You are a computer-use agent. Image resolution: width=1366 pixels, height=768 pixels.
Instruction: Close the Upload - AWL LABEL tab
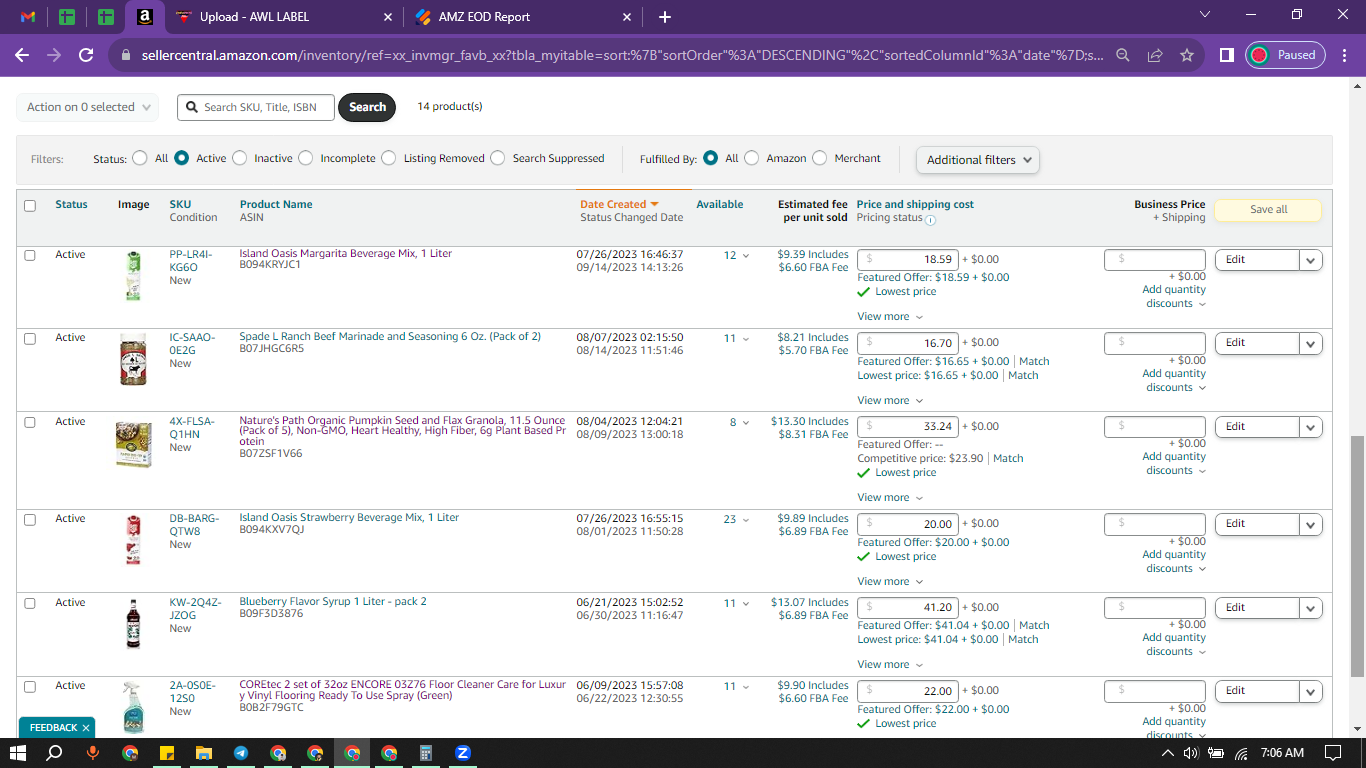[x=388, y=17]
